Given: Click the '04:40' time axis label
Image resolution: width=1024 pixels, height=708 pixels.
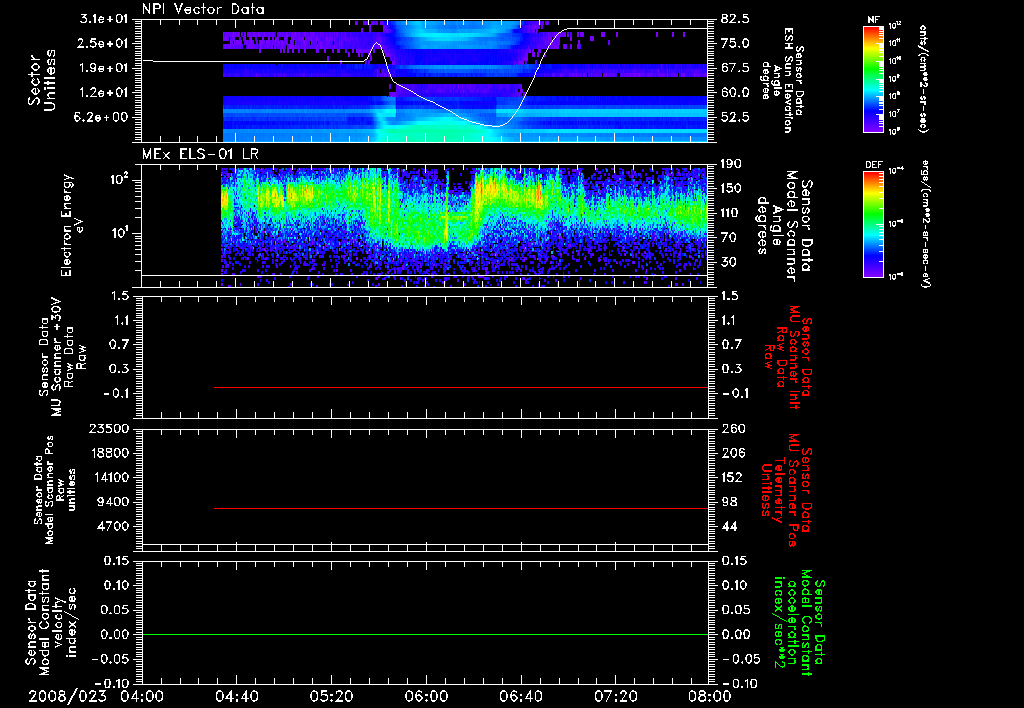Looking at the screenshot, I should pyautogui.click(x=236, y=696).
